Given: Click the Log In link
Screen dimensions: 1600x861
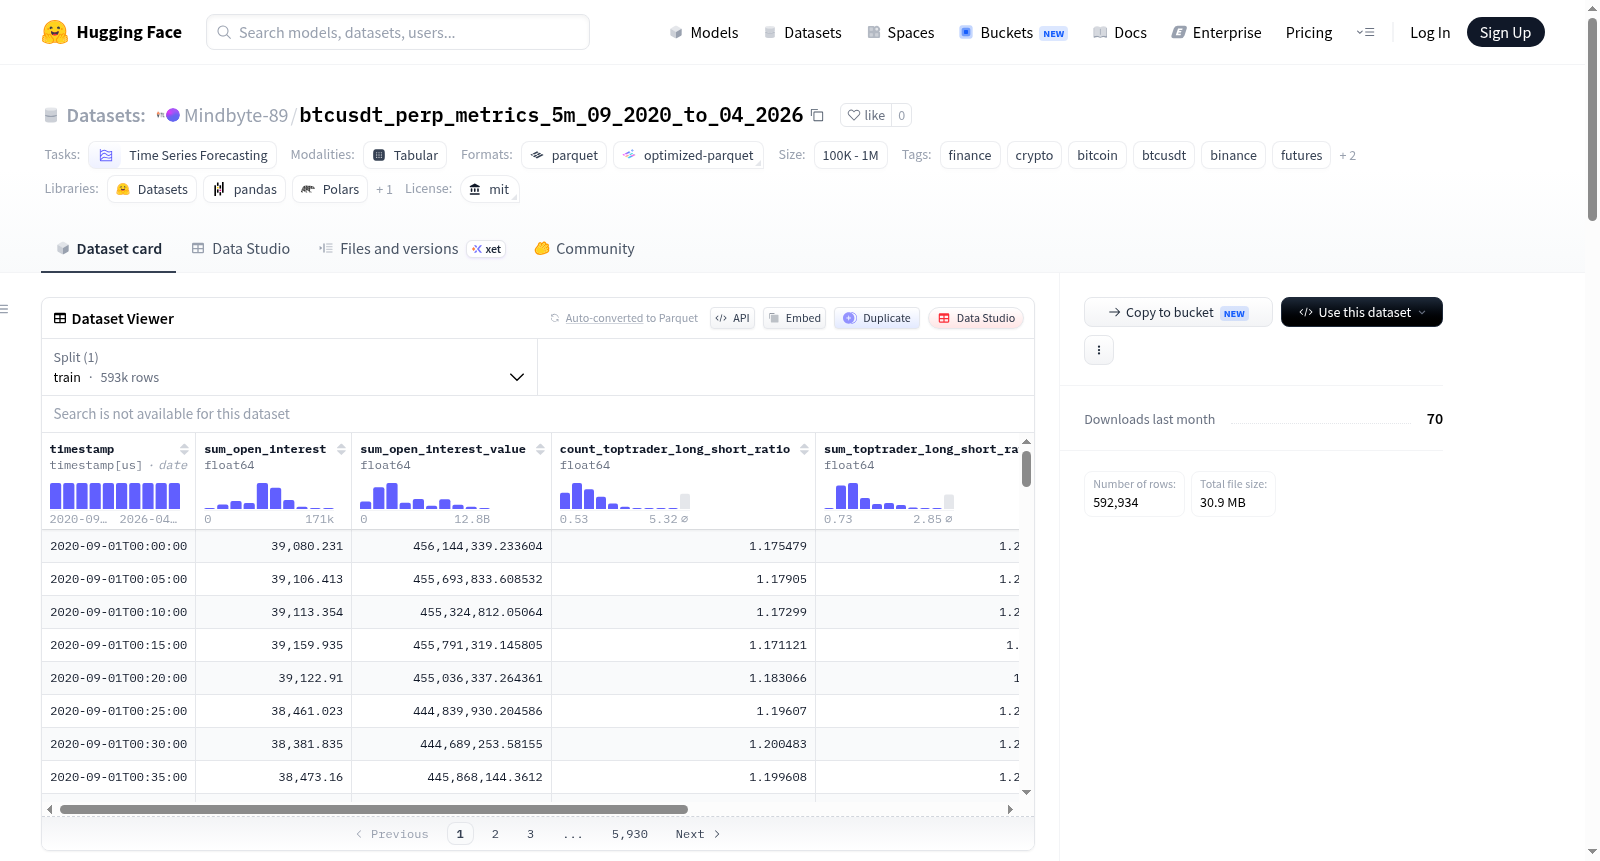Looking at the screenshot, I should click(1430, 32).
